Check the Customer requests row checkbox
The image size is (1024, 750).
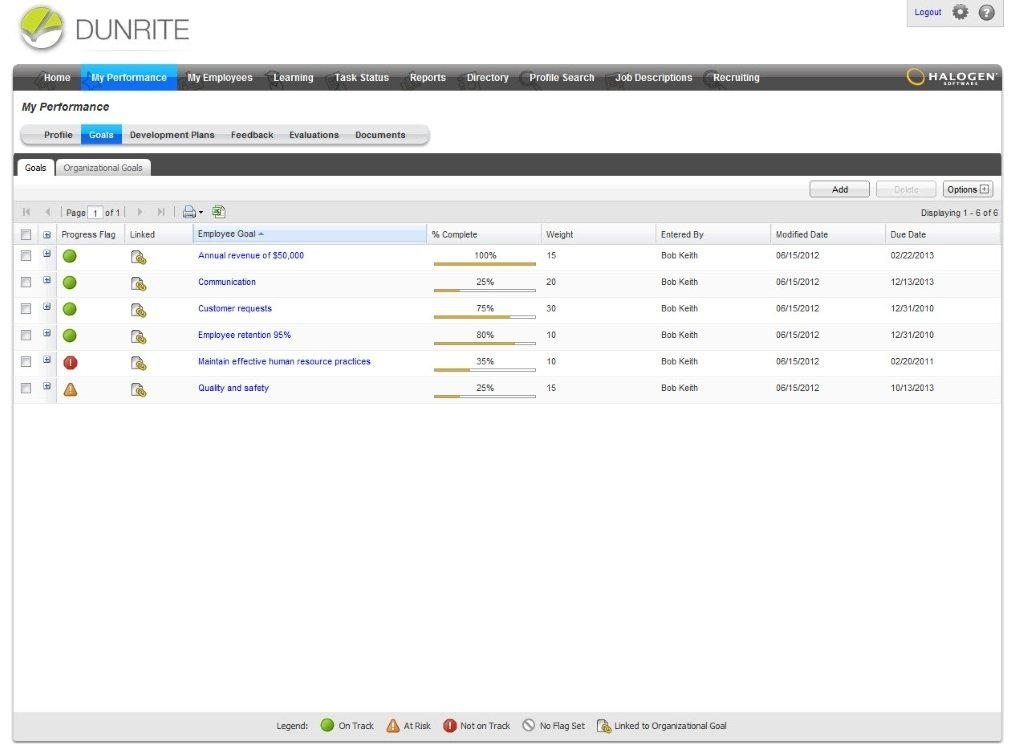tap(25, 308)
